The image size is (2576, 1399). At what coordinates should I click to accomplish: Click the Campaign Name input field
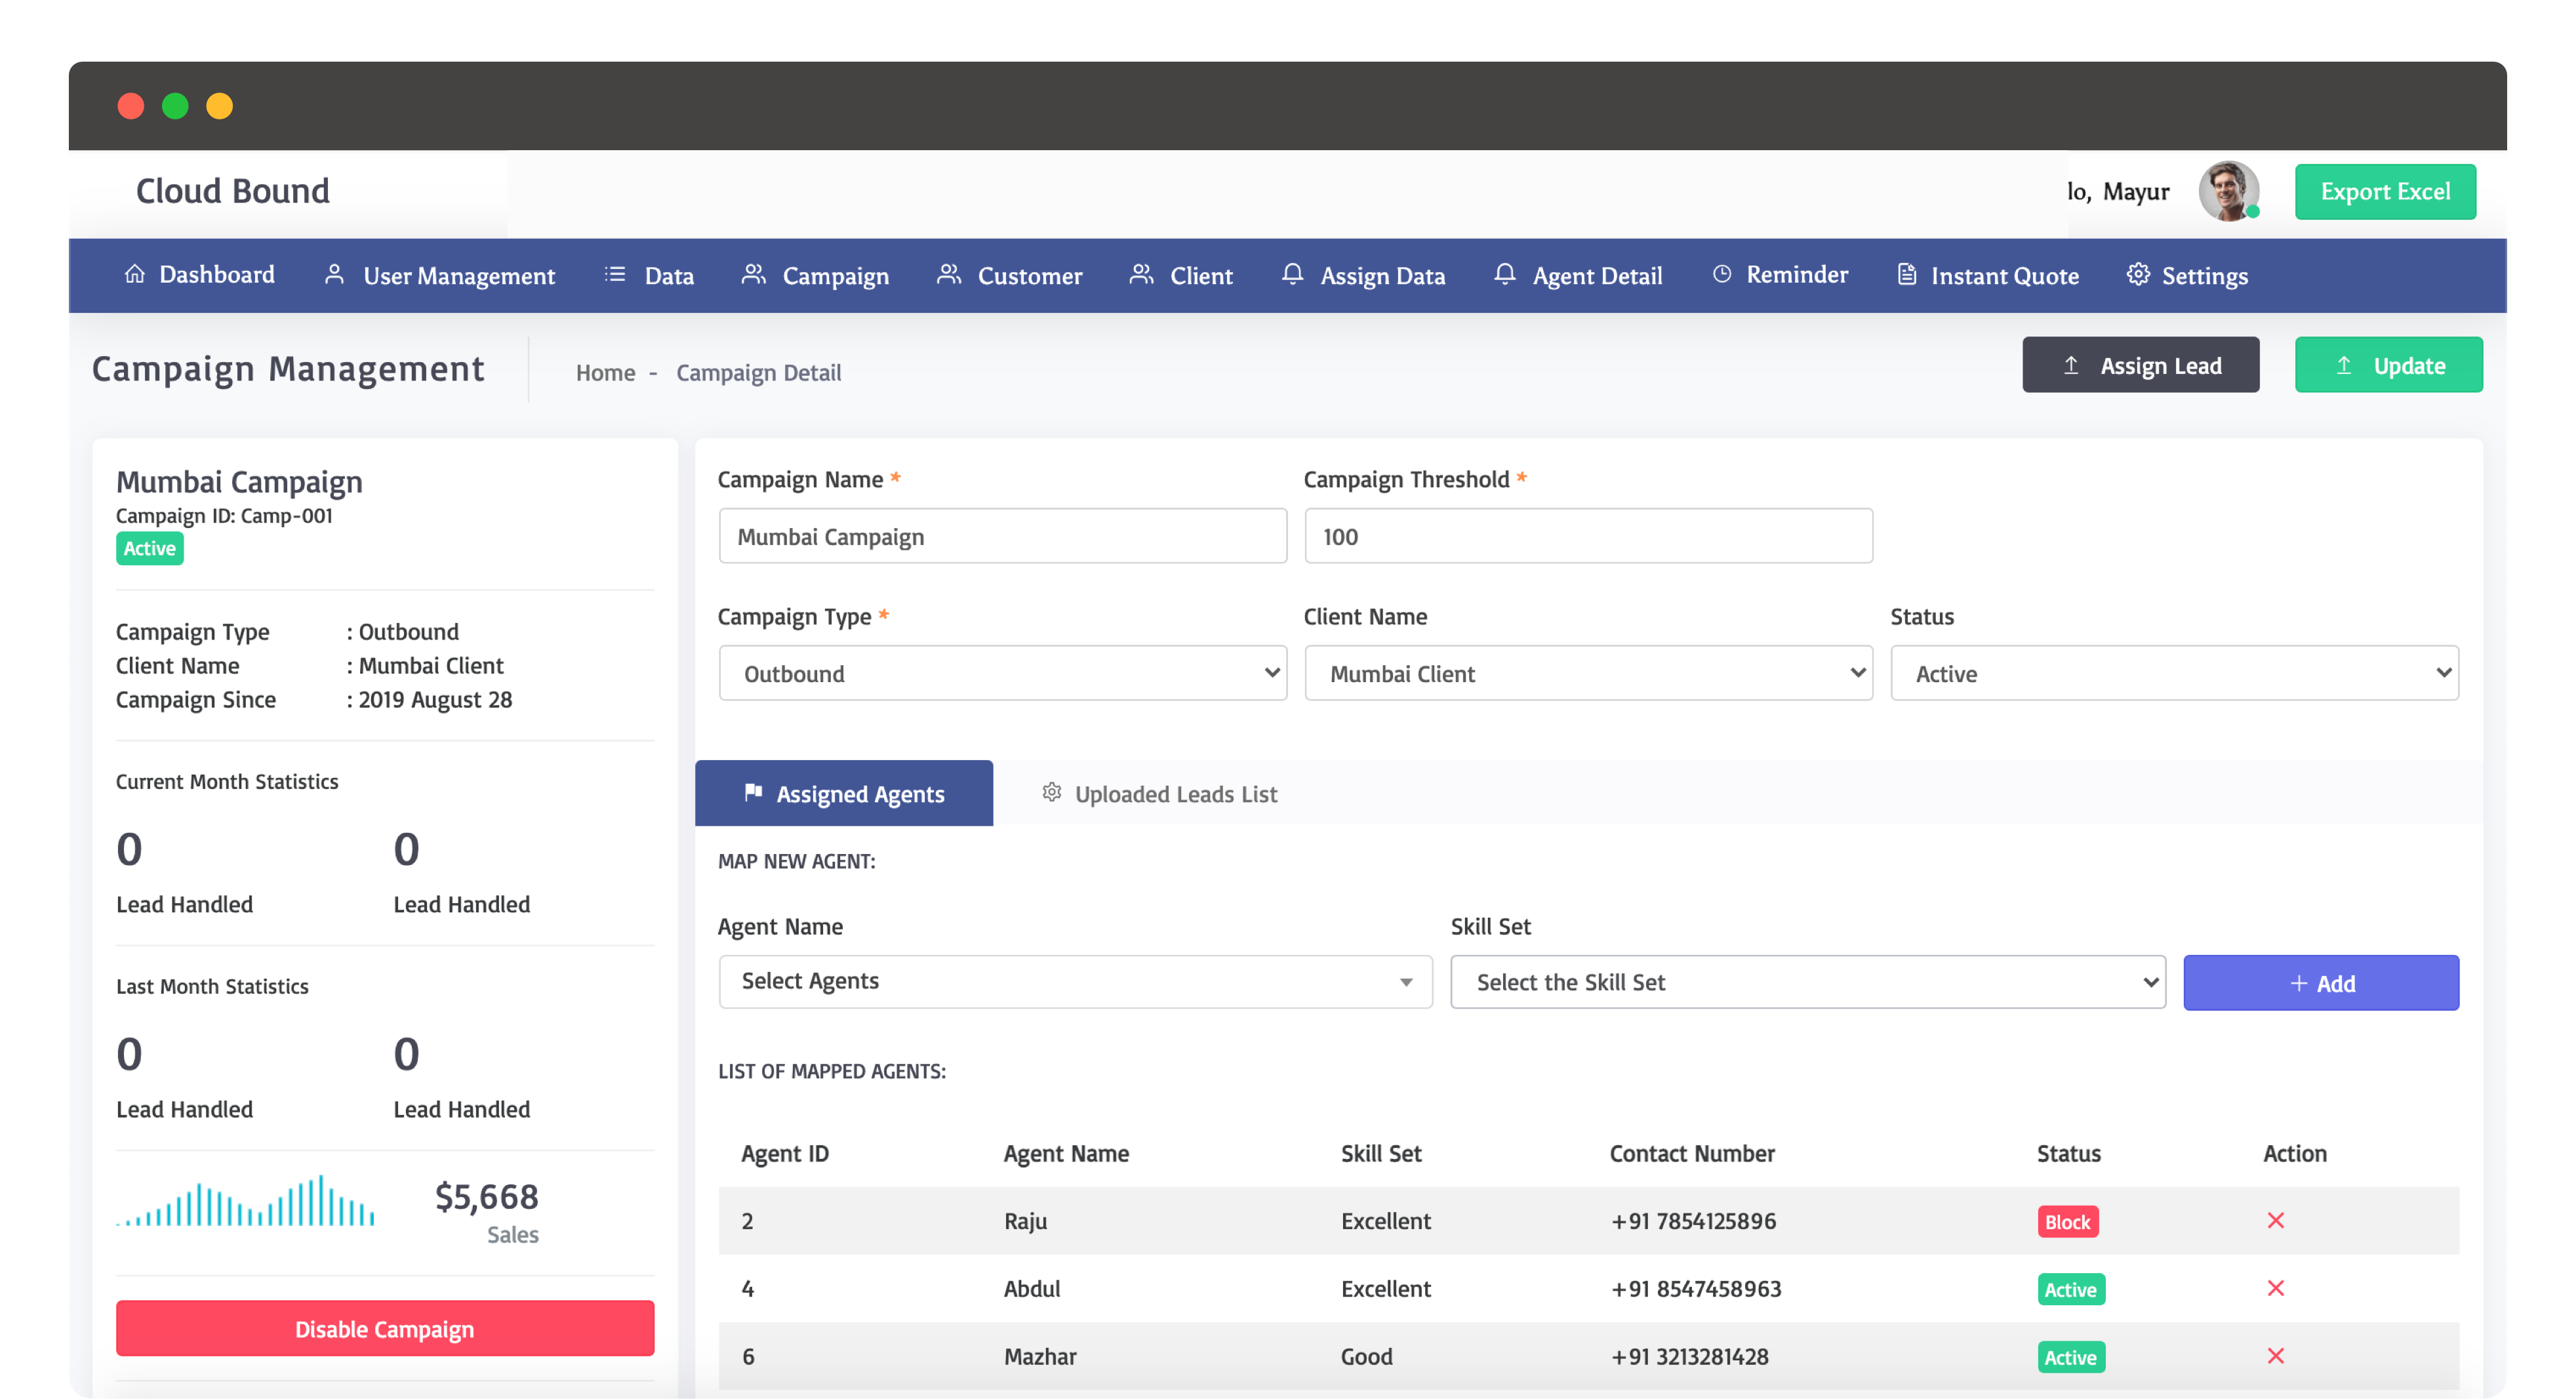tap(1003, 536)
